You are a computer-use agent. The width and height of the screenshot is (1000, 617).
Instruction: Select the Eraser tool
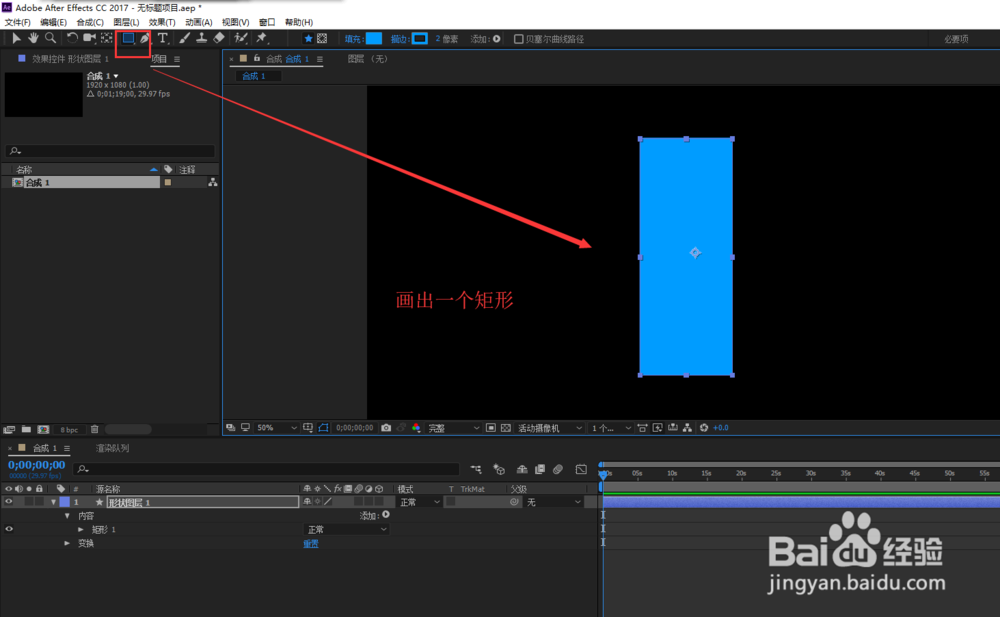pos(219,38)
